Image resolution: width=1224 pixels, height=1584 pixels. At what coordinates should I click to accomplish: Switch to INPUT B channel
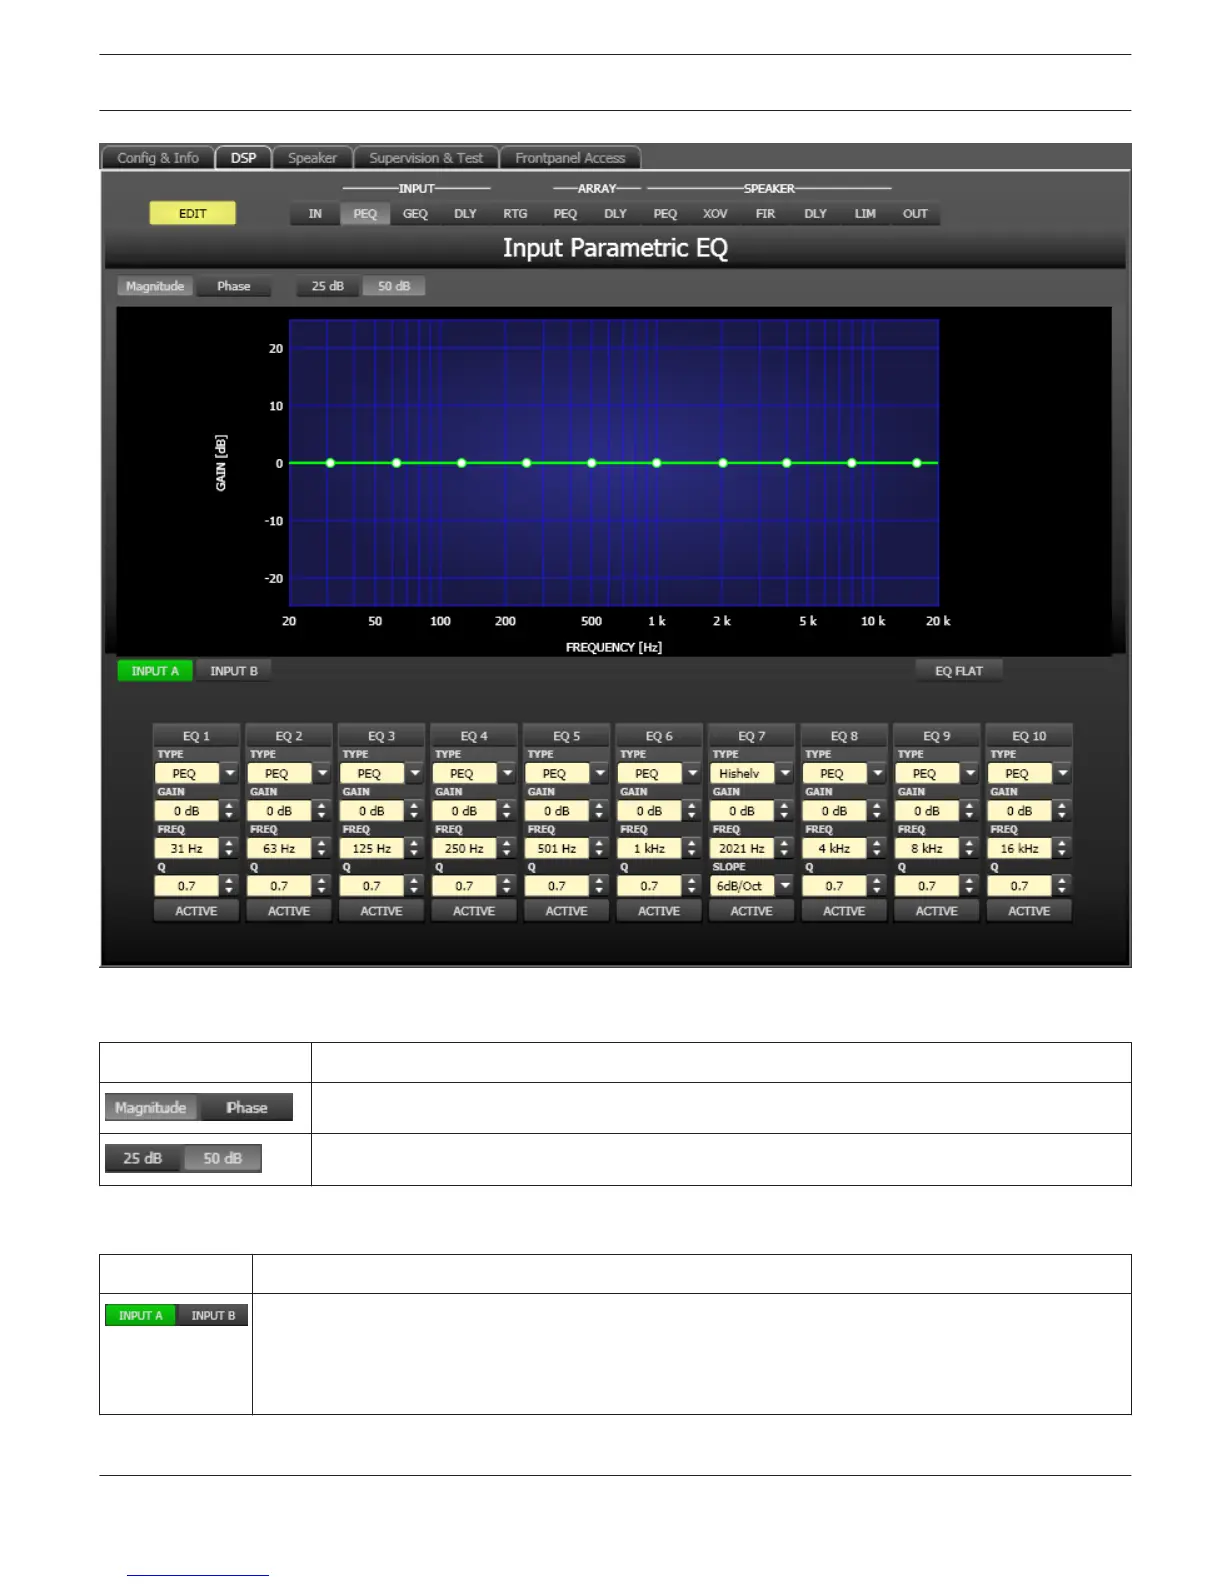234,671
